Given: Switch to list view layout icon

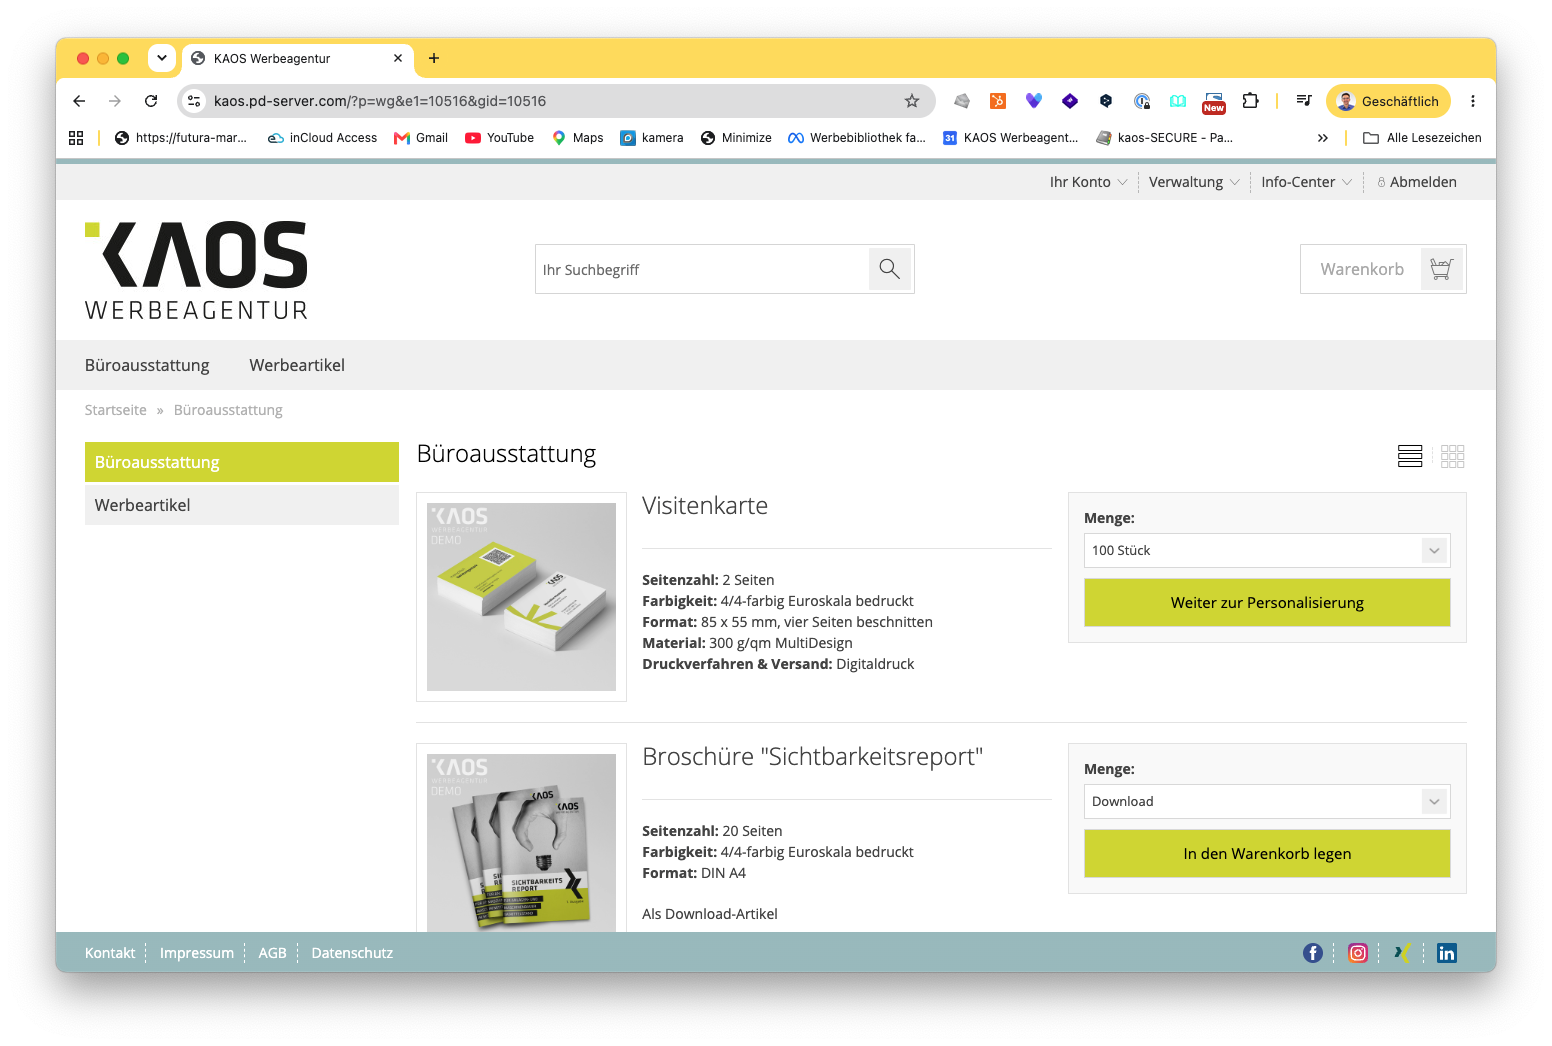Looking at the screenshot, I should [1410, 456].
